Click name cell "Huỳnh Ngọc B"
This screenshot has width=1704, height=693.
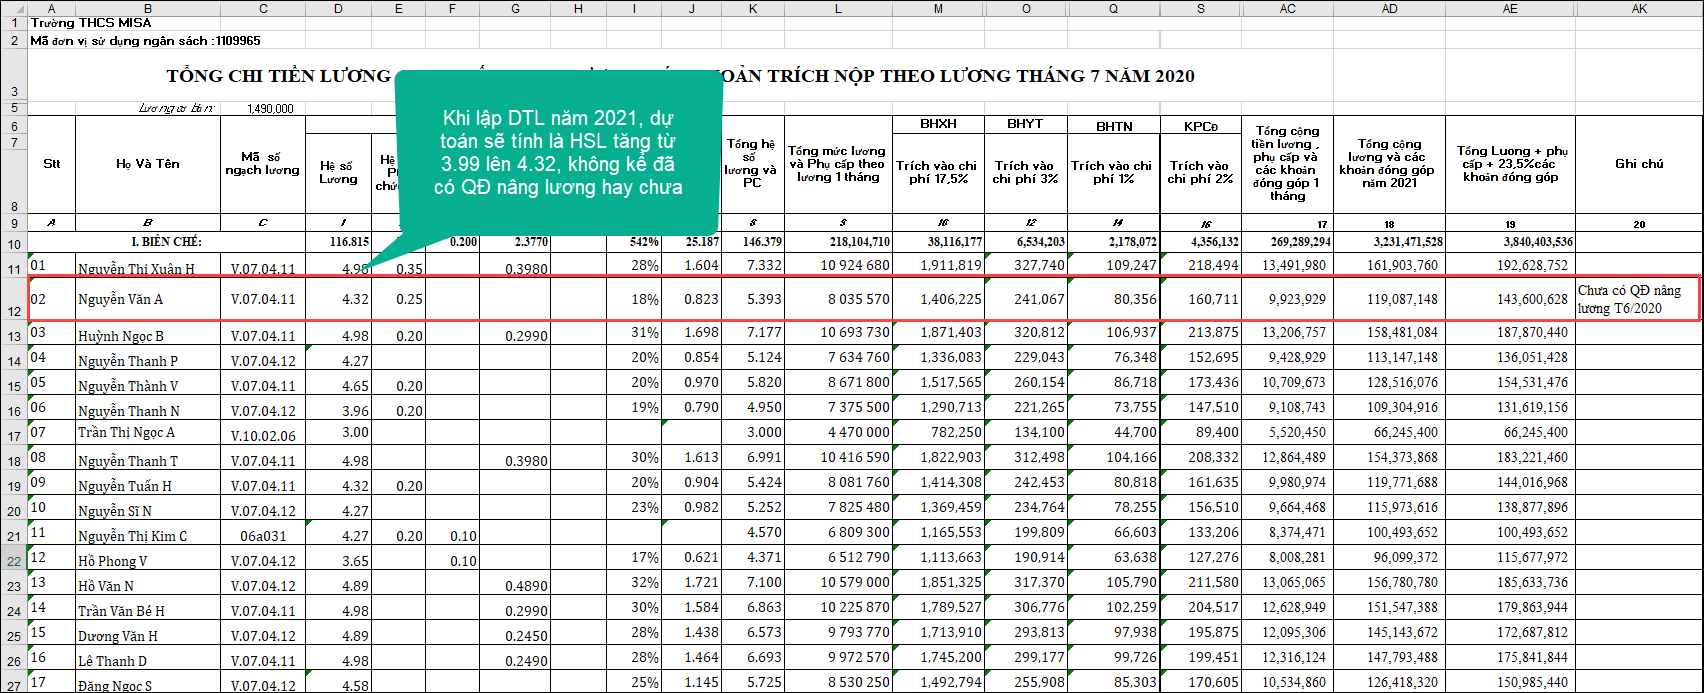[x=148, y=333]
